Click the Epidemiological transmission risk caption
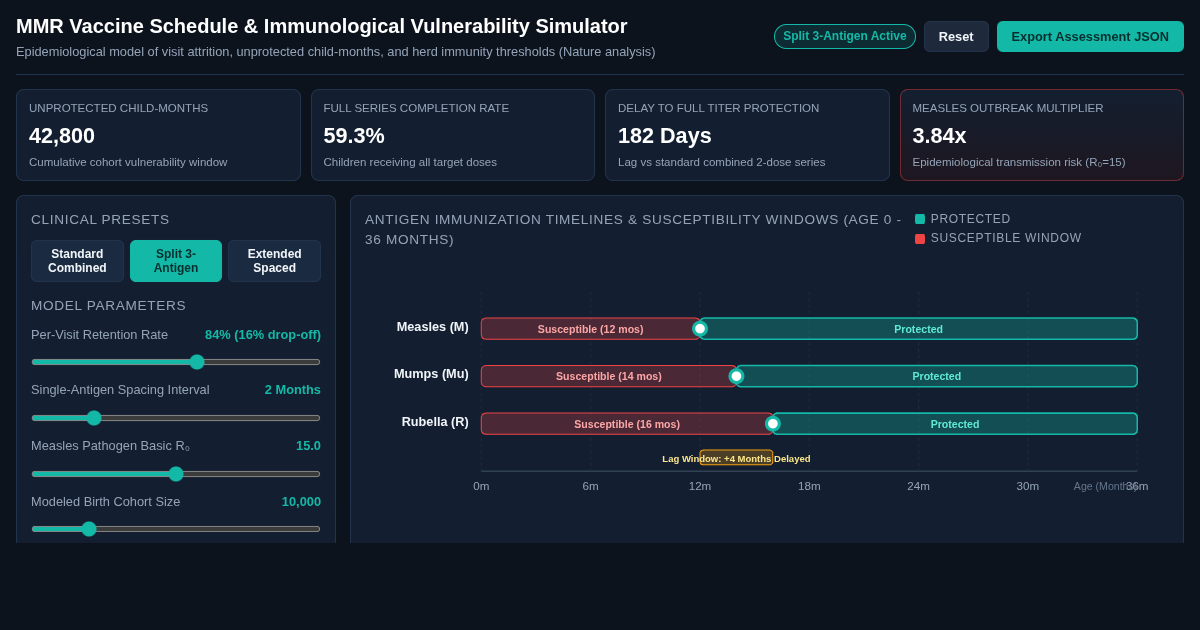 pyautogui.click(x=1018, y=162)
